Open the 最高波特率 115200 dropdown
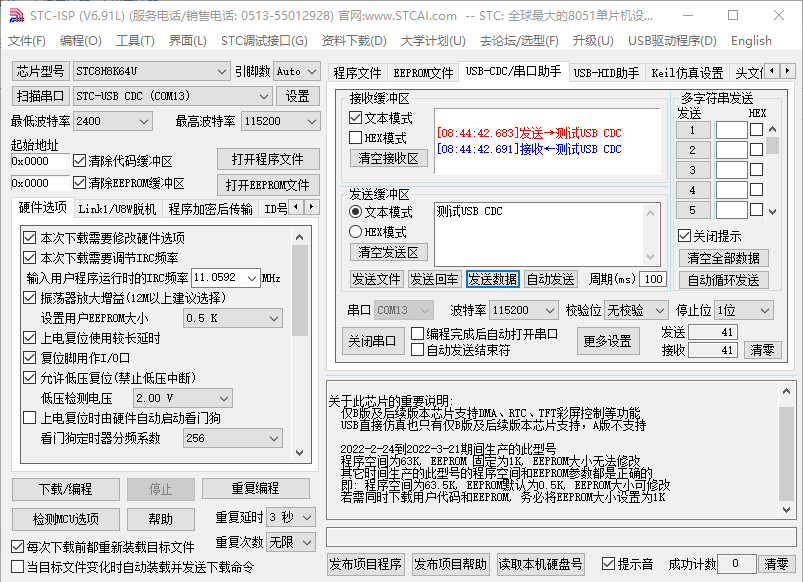Viewport: 803px width, 582px height. (280, 121)
